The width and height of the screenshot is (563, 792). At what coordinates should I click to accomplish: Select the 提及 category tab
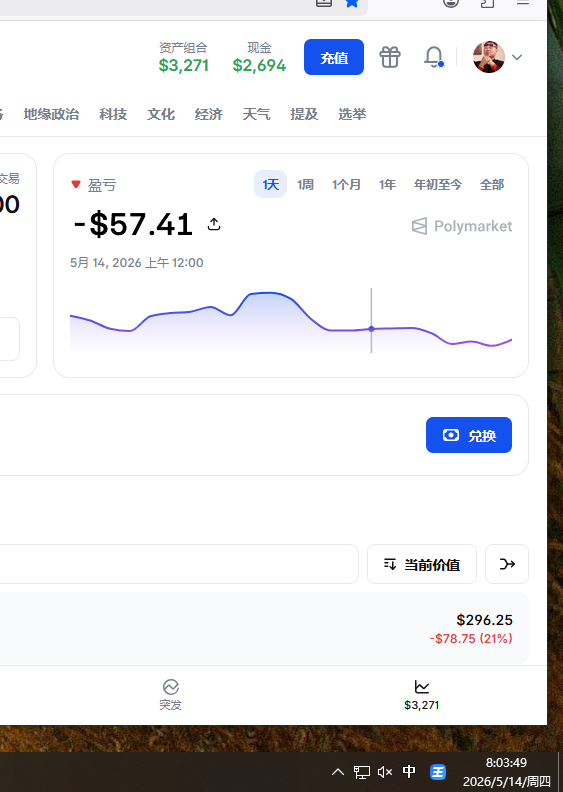pos(304,114)
